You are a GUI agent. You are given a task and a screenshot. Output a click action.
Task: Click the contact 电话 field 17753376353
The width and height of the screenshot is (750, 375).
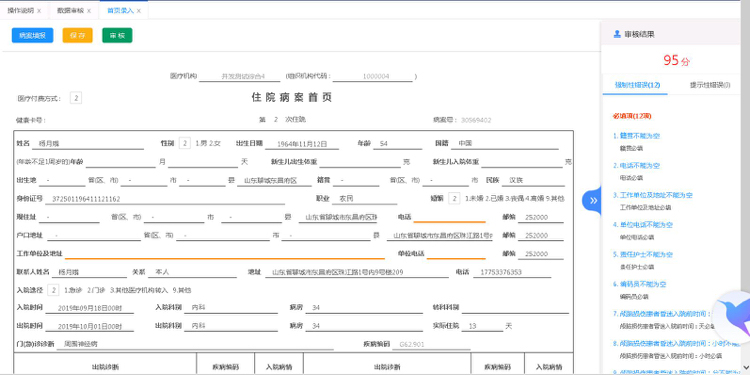(512, 272)
